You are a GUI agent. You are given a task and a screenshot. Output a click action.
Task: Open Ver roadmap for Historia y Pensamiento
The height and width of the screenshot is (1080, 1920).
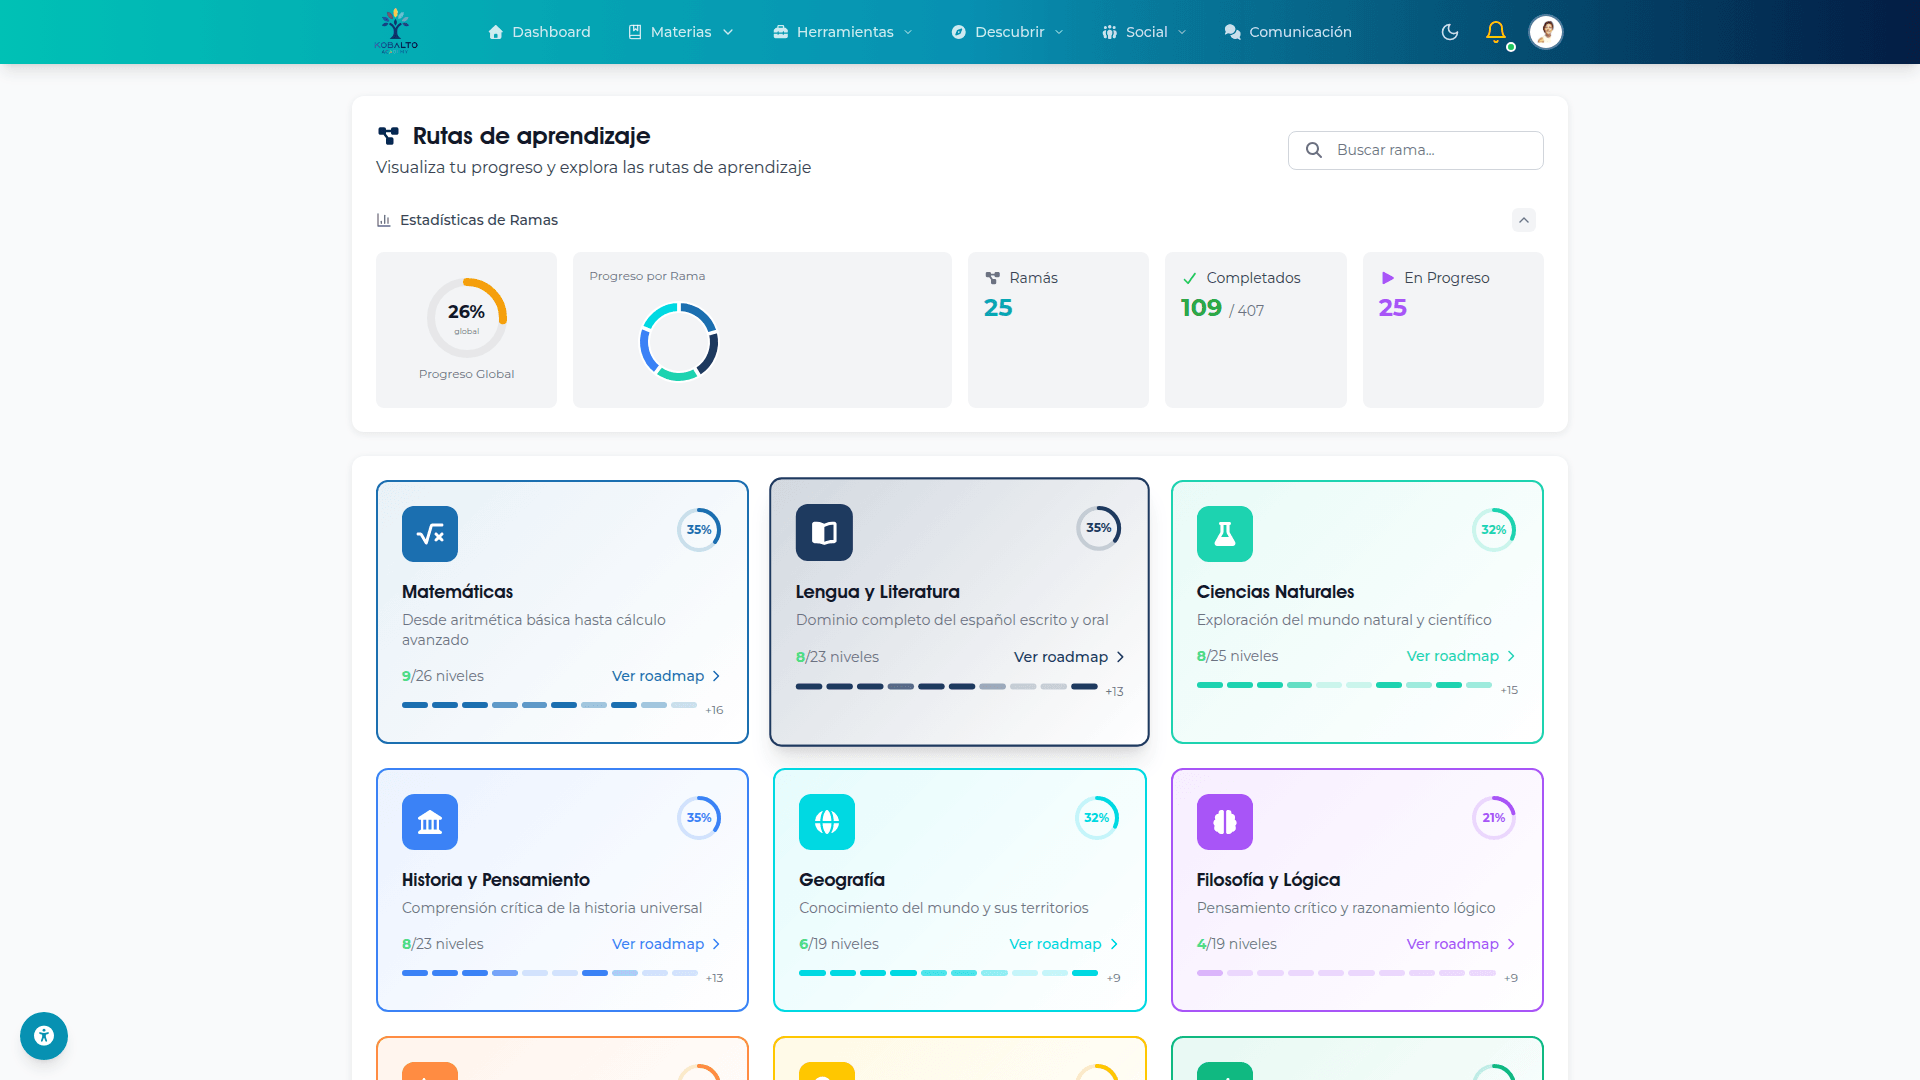point(666,944)
